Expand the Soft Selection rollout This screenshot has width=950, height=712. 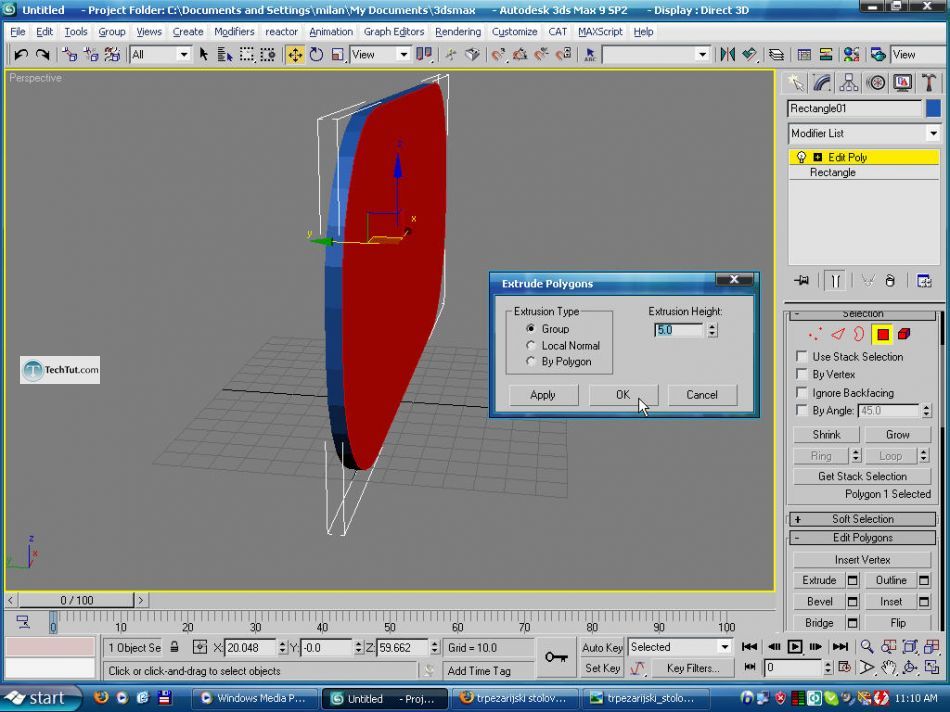863,519
